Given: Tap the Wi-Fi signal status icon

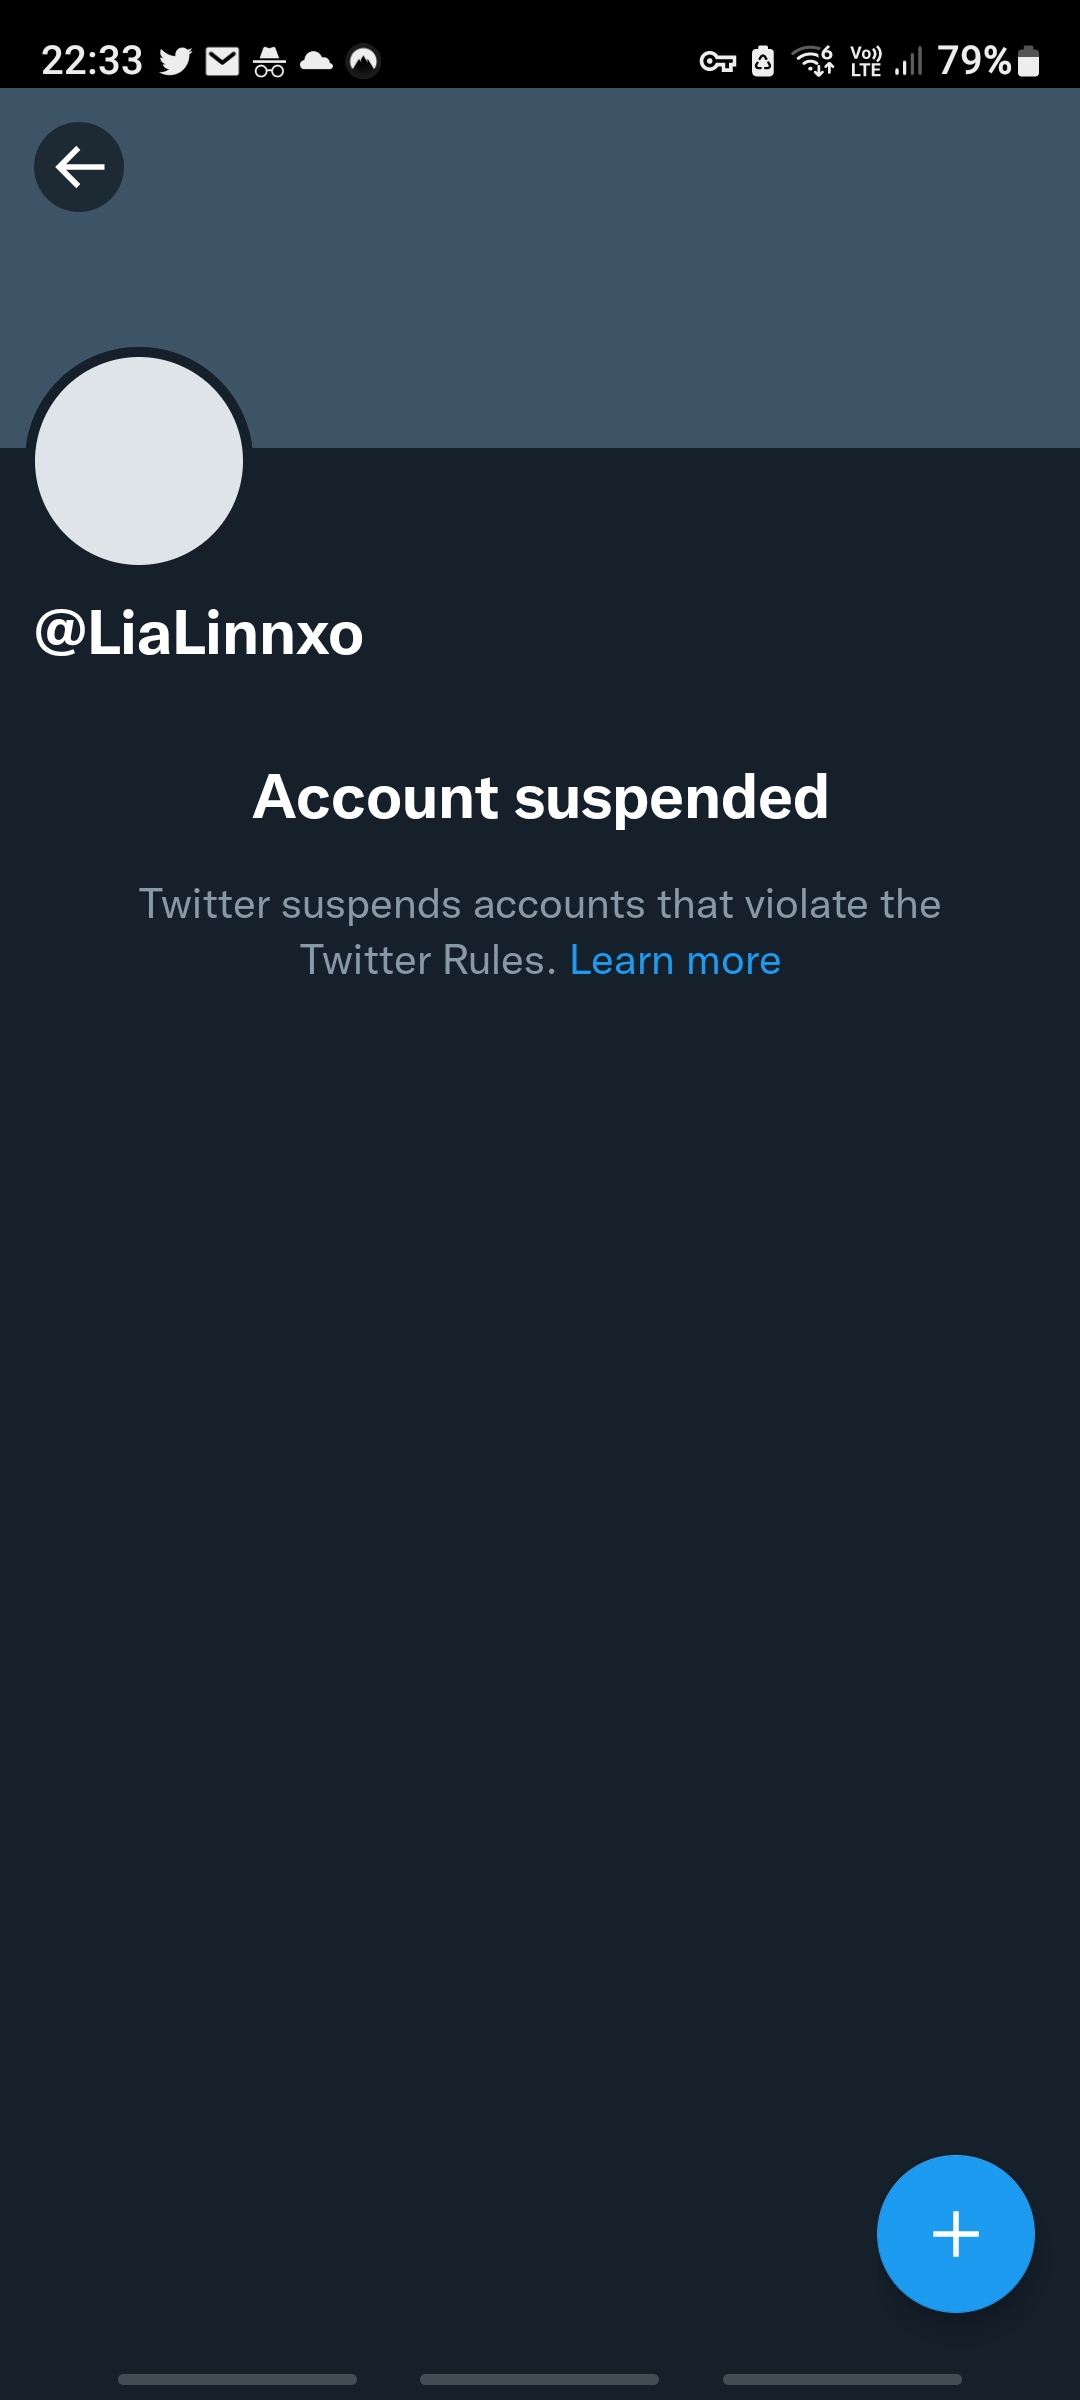Looking at the screenshot, I should (813, 62).
